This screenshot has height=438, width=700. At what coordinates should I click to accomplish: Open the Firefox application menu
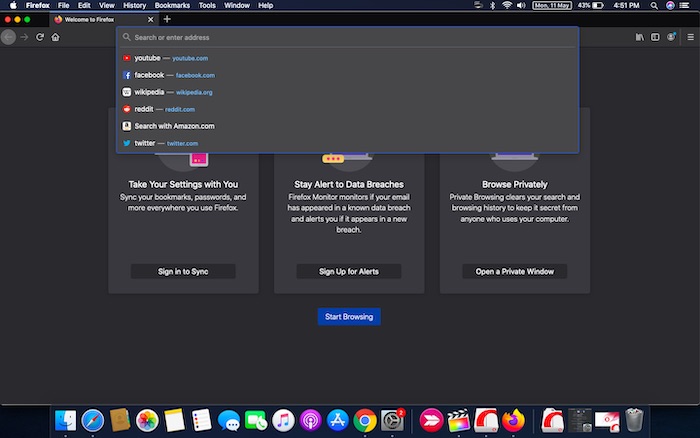(38, 5)
